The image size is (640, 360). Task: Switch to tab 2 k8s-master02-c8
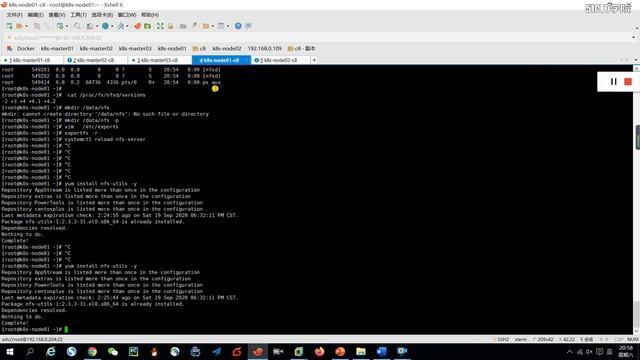pyautogui.click(x=96, y=60)
